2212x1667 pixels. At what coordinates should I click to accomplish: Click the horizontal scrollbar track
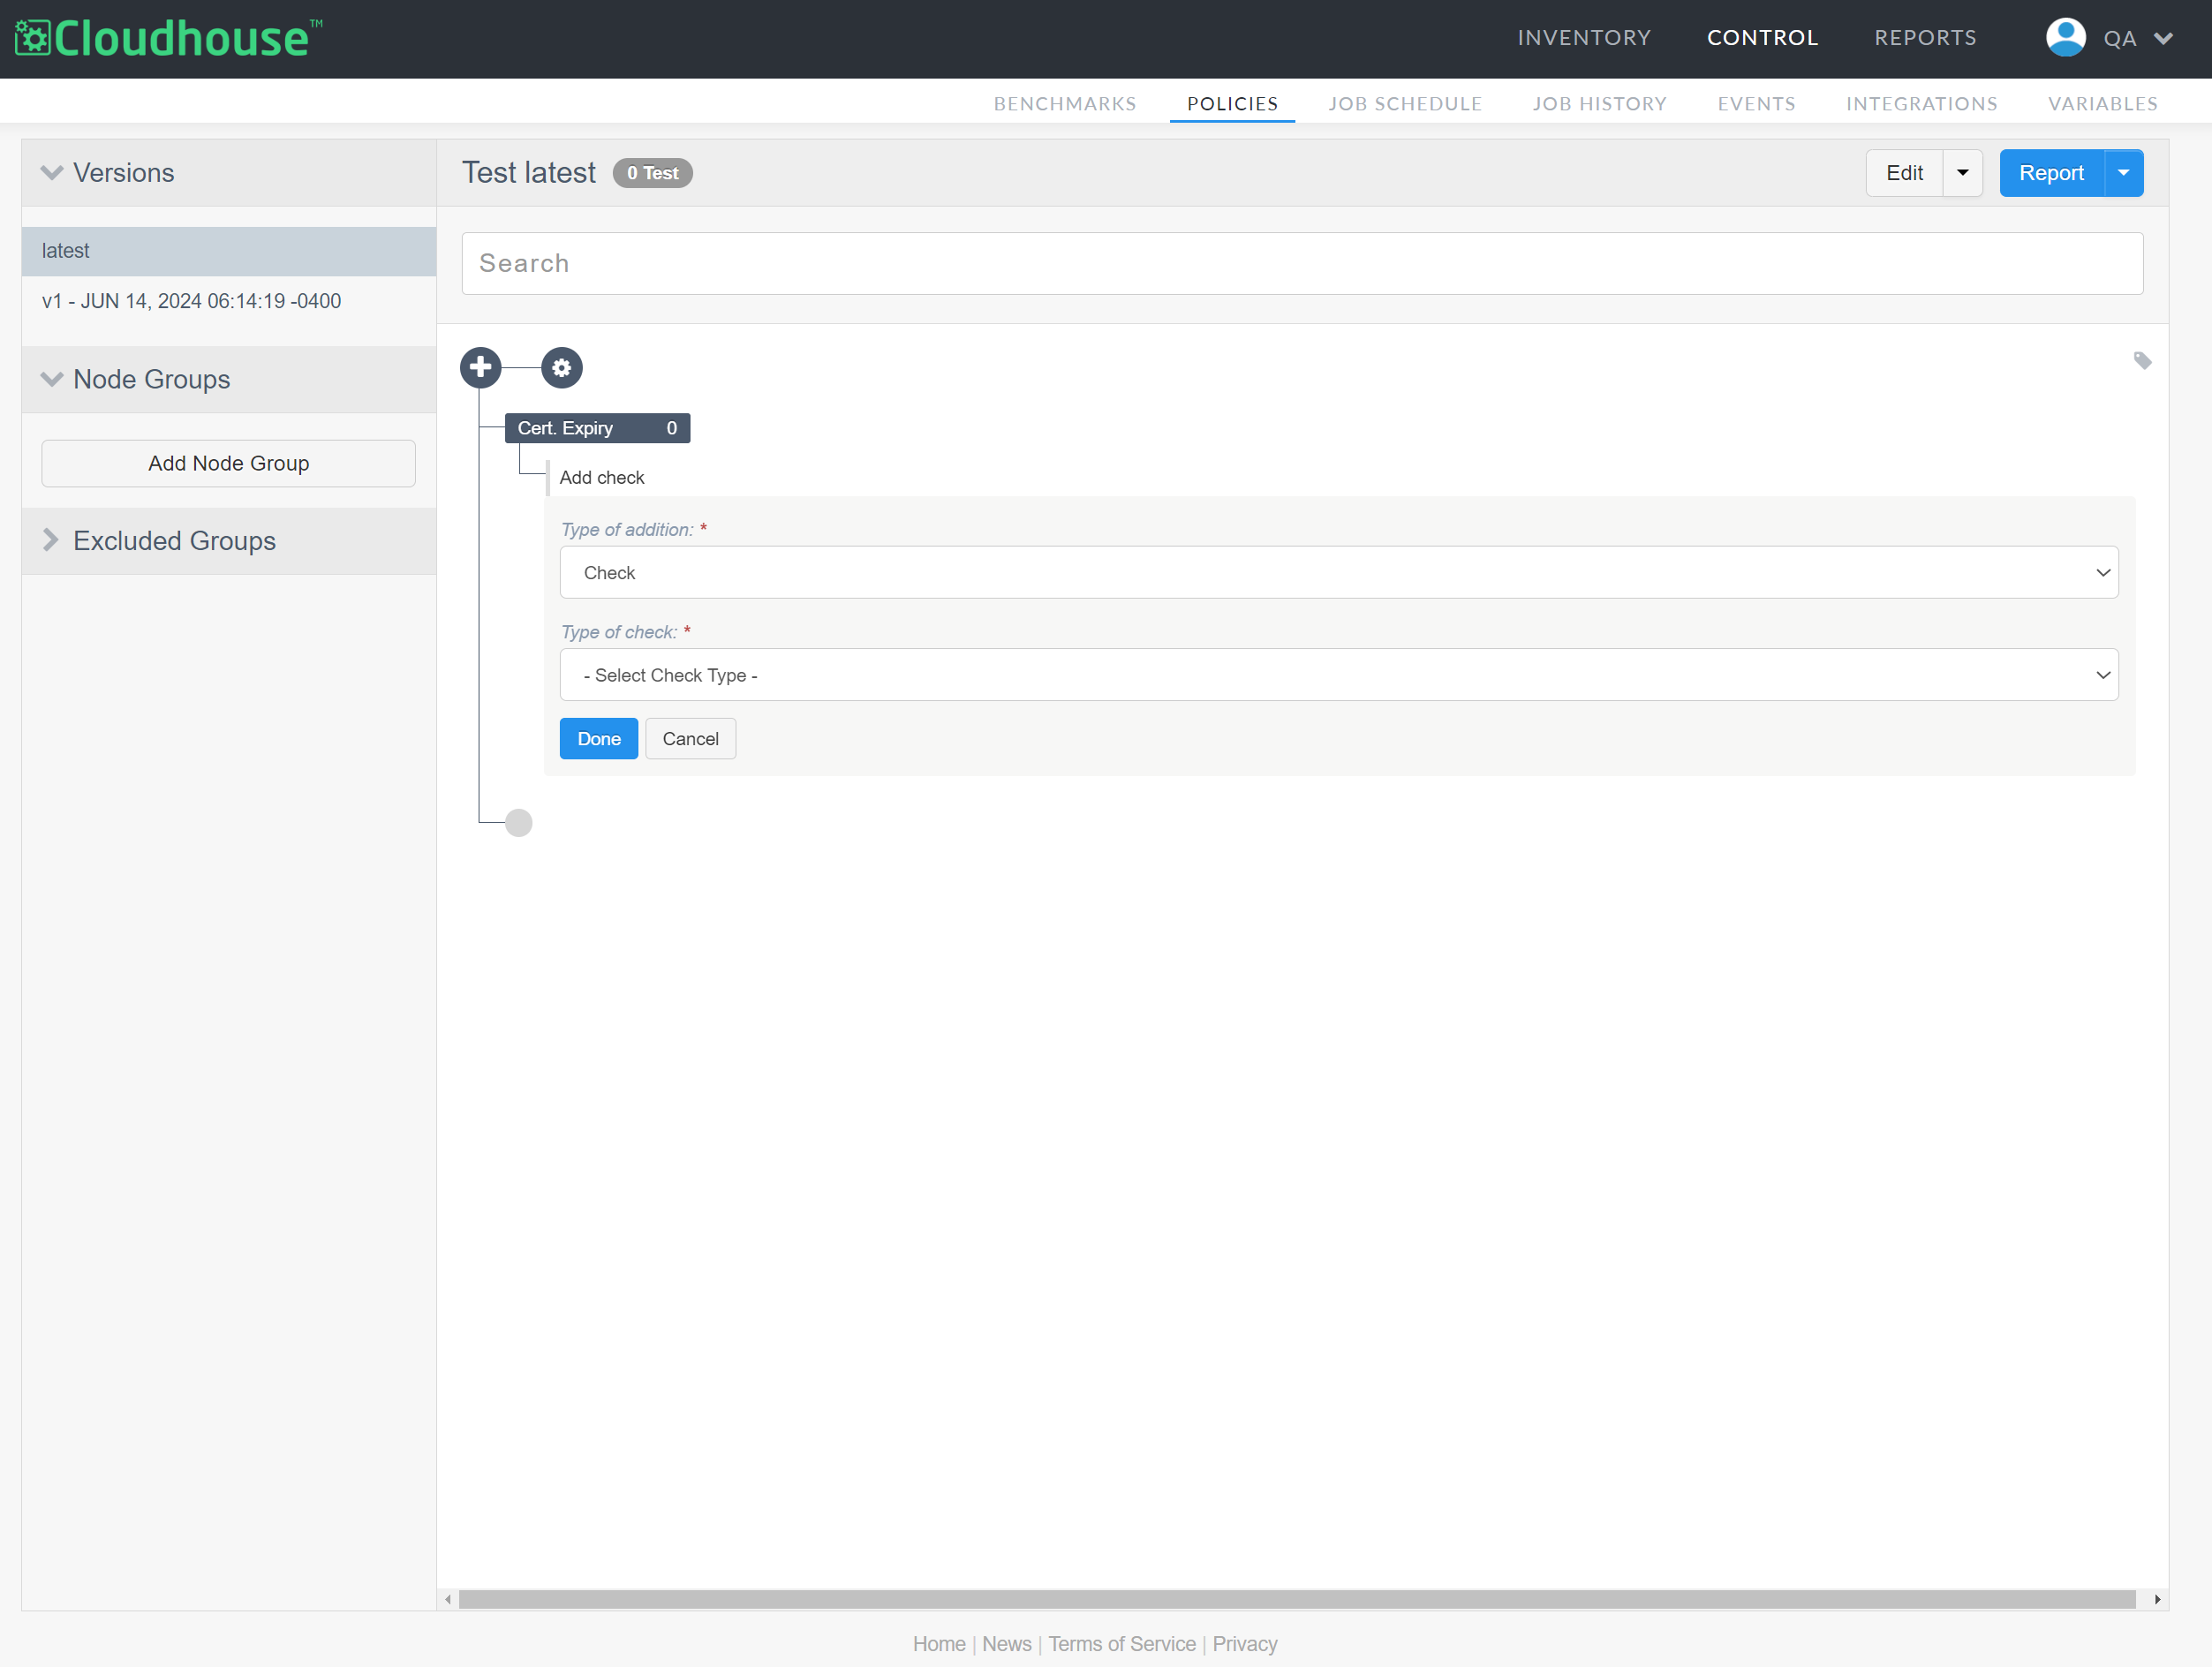pyautogui.click(x=1297, y=1599)
